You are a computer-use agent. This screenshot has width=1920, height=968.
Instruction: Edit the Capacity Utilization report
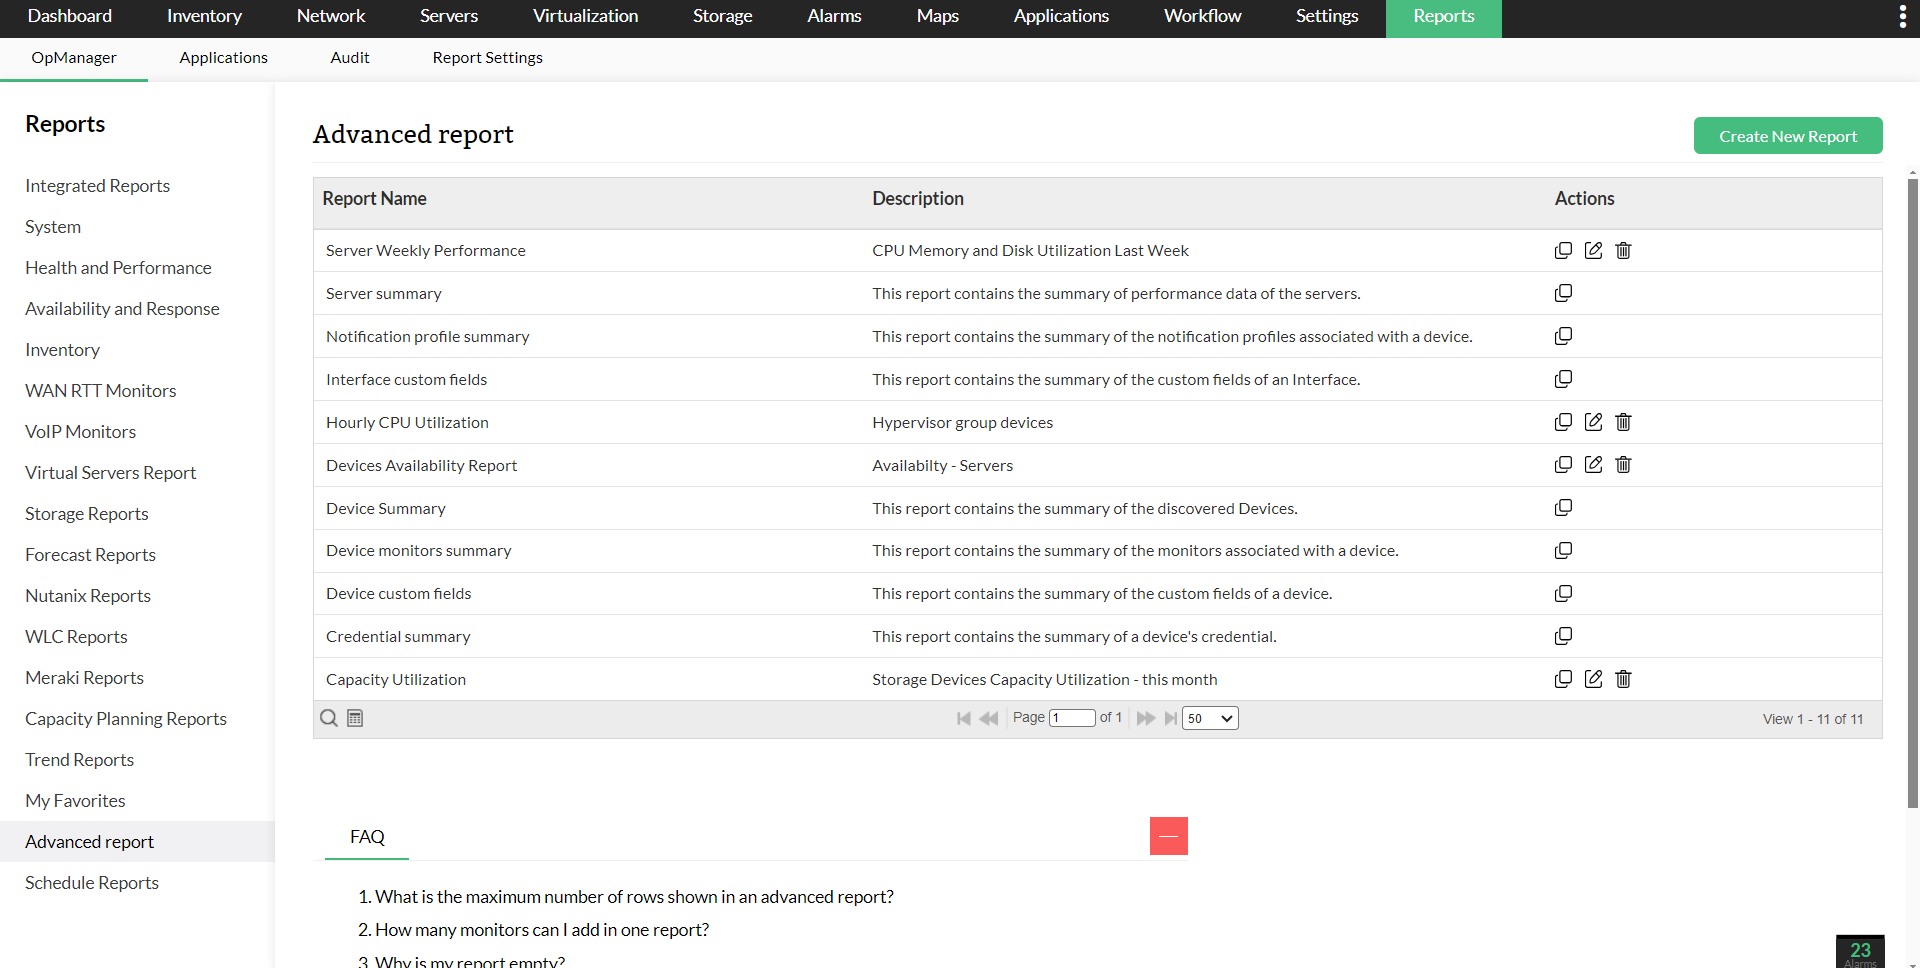tap(1594, 679)
